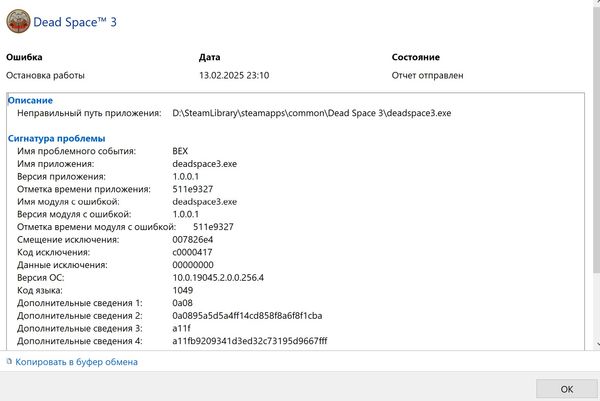
Task: Click the Версия приложения label
Action: click(x=61, y=176)
